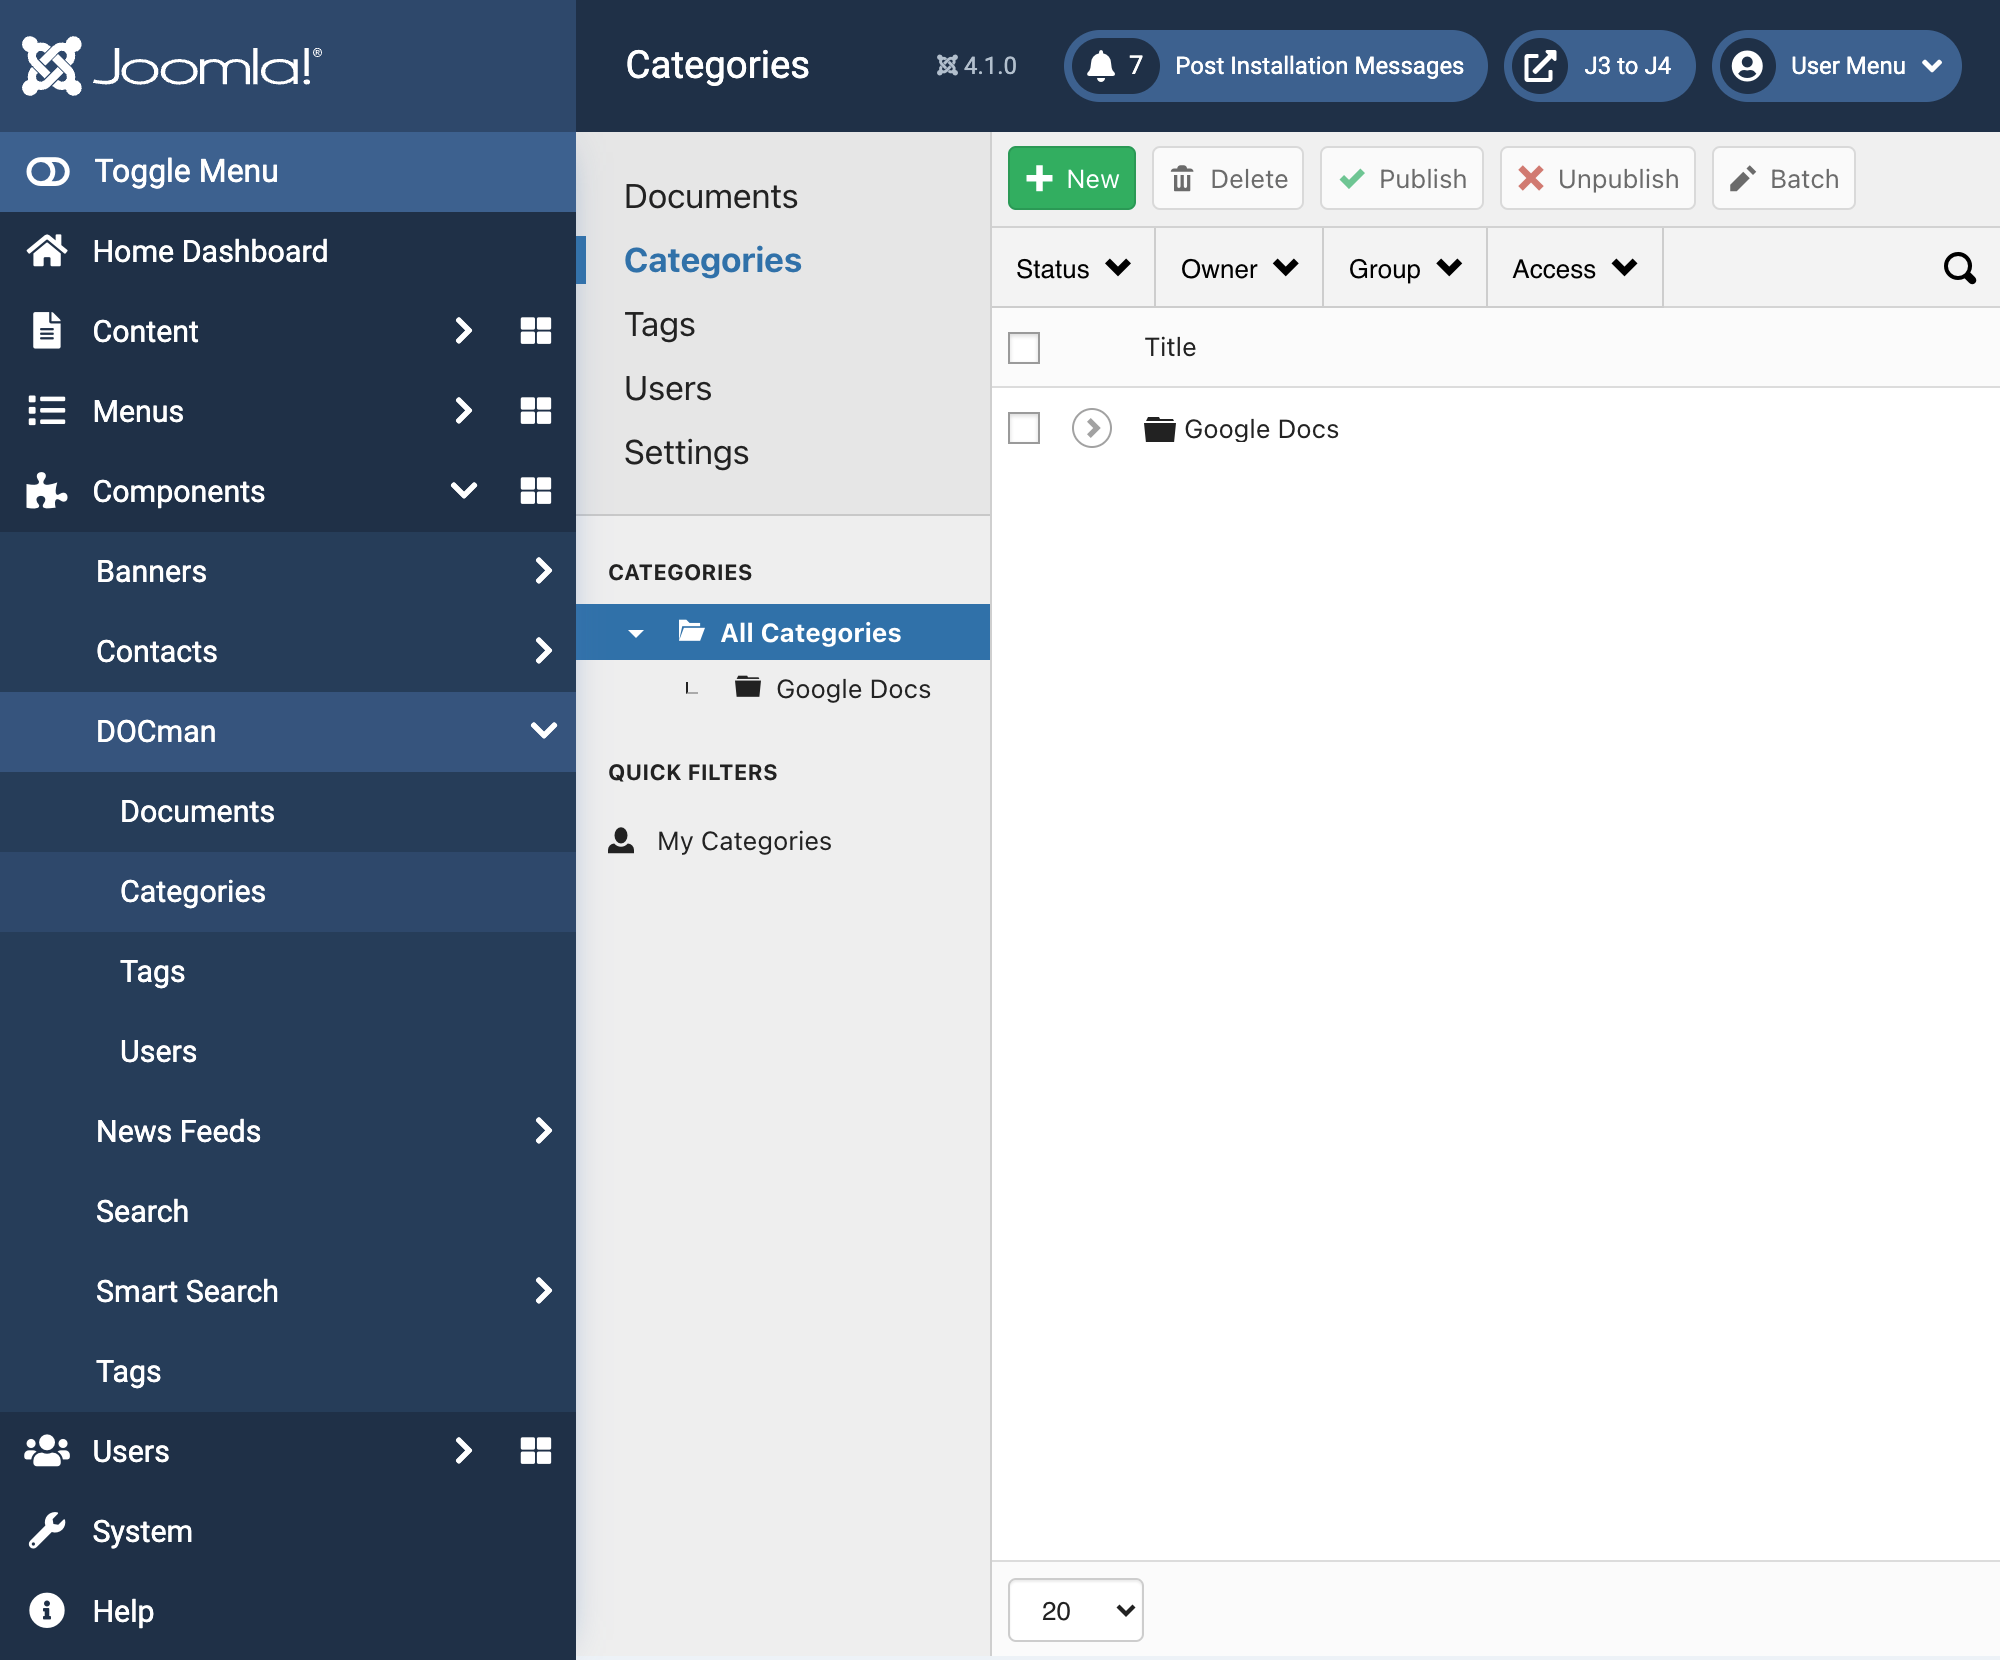Click the Home Dashboard house icon
This screenshot has width=2000, height=1660.
47,251
